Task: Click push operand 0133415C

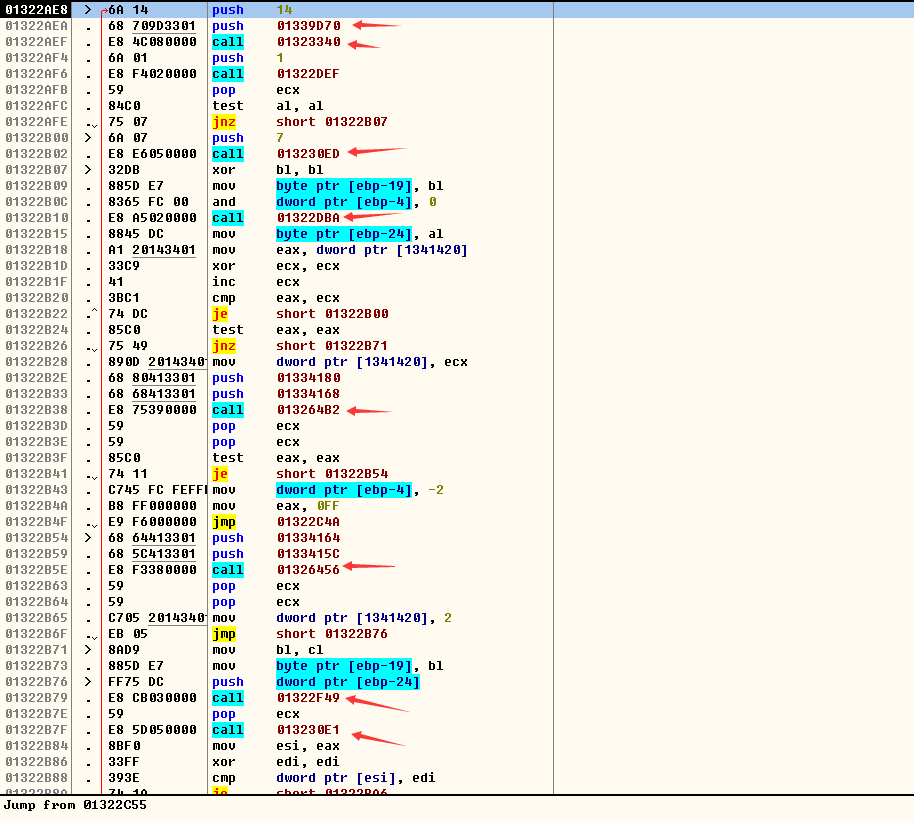Action: (x=308, y=553)
